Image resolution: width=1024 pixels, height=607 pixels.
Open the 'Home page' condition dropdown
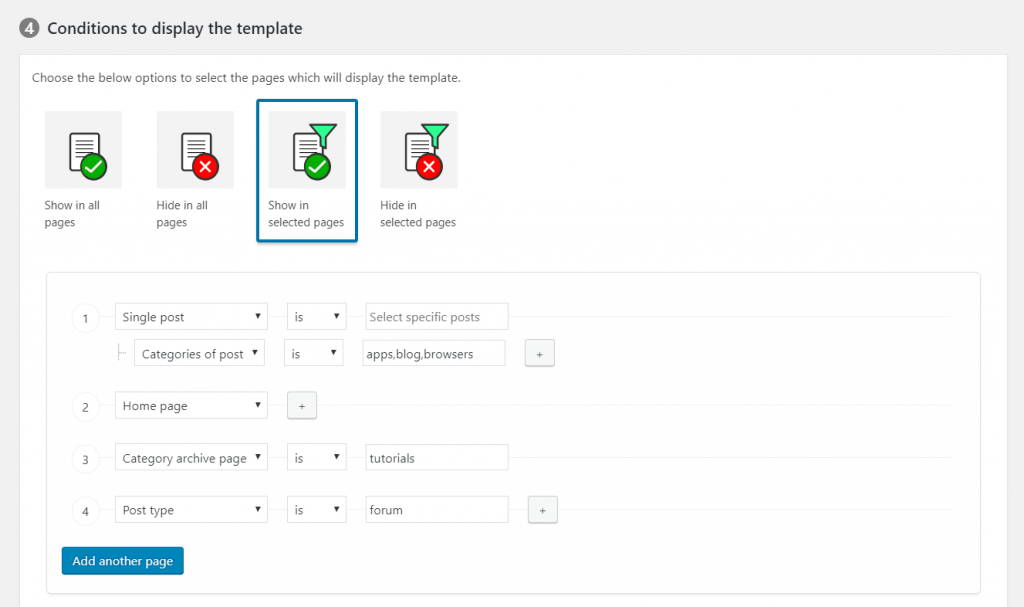click(x=191, y=405)
